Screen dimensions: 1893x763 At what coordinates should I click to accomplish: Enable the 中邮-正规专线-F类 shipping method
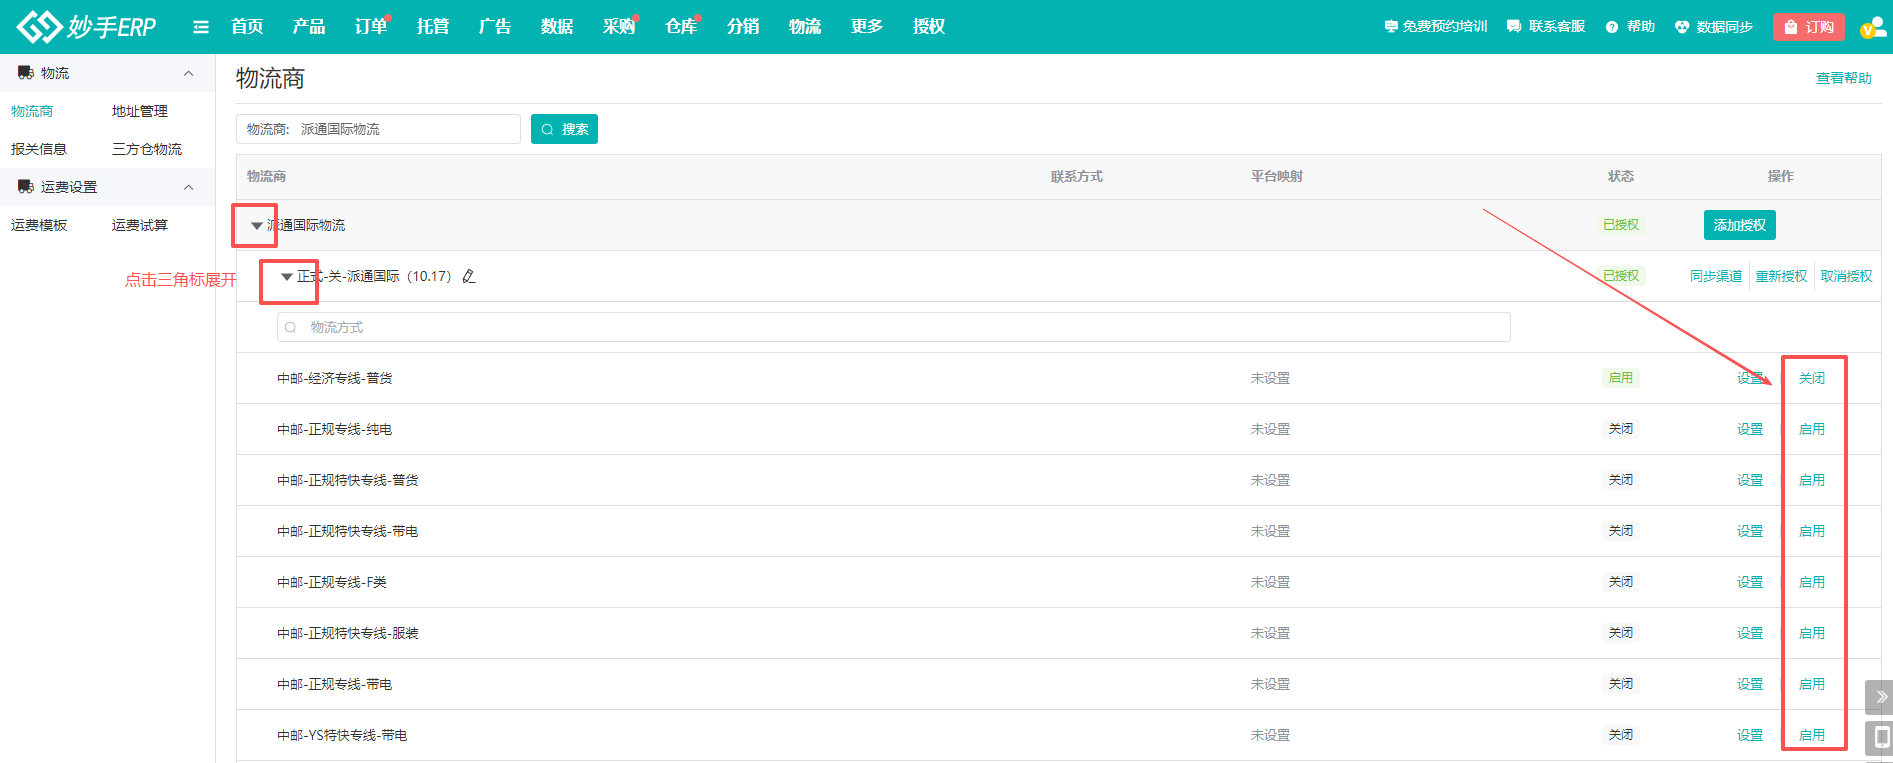[1811, 582]
